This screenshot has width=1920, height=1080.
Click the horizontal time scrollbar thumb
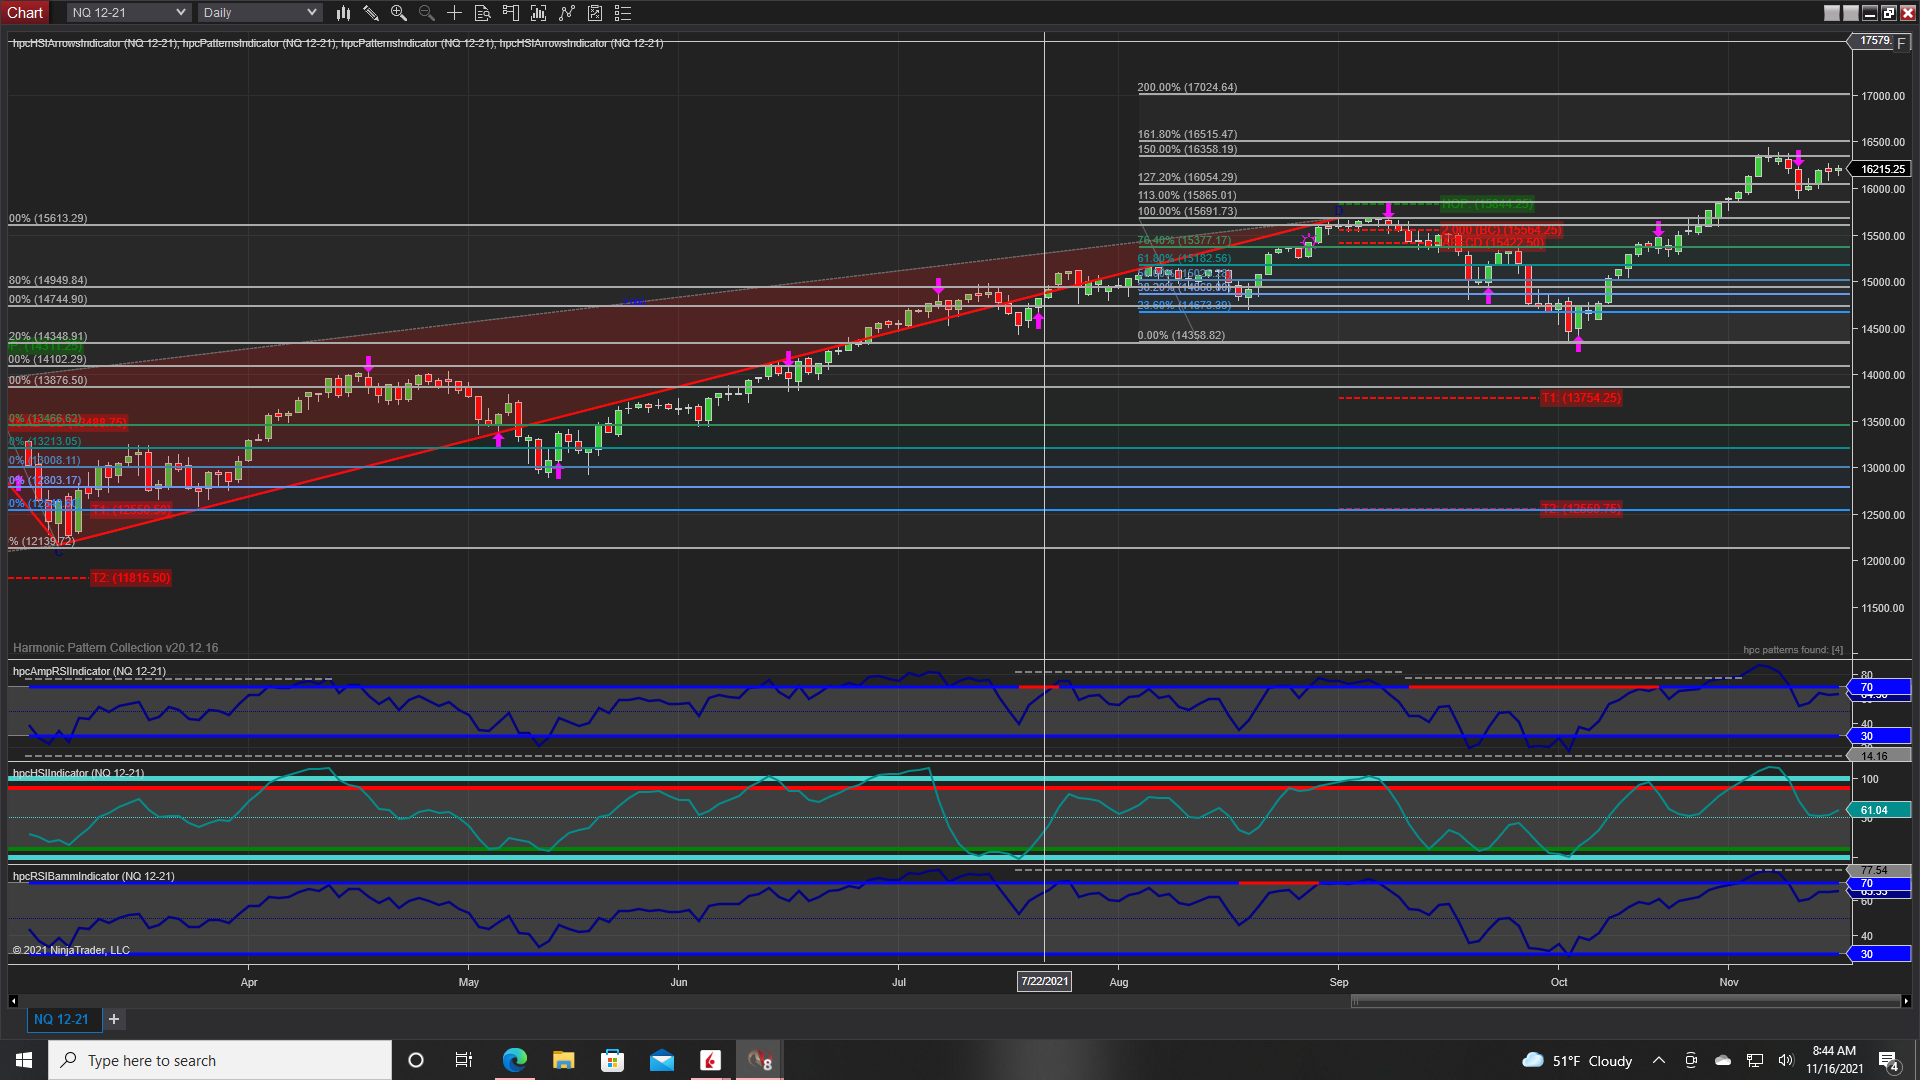coord(1625,1001)
